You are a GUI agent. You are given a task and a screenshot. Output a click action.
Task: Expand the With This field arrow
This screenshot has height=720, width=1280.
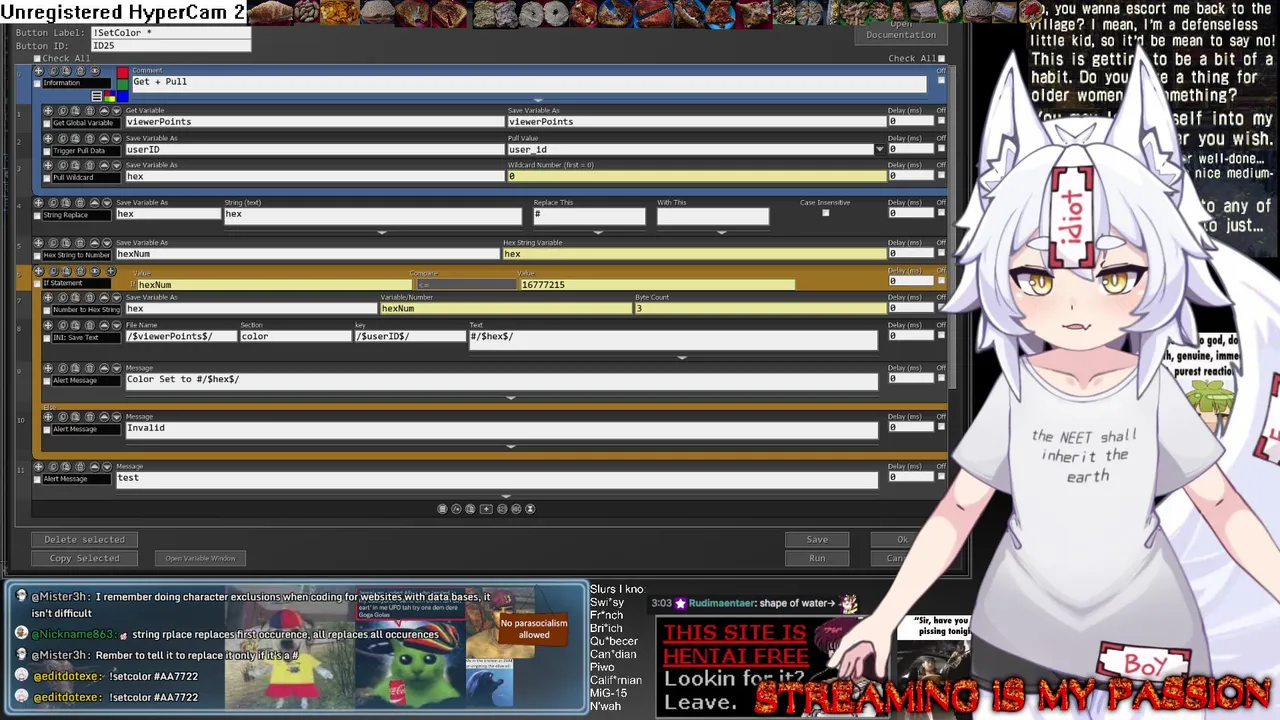(721, 232)
